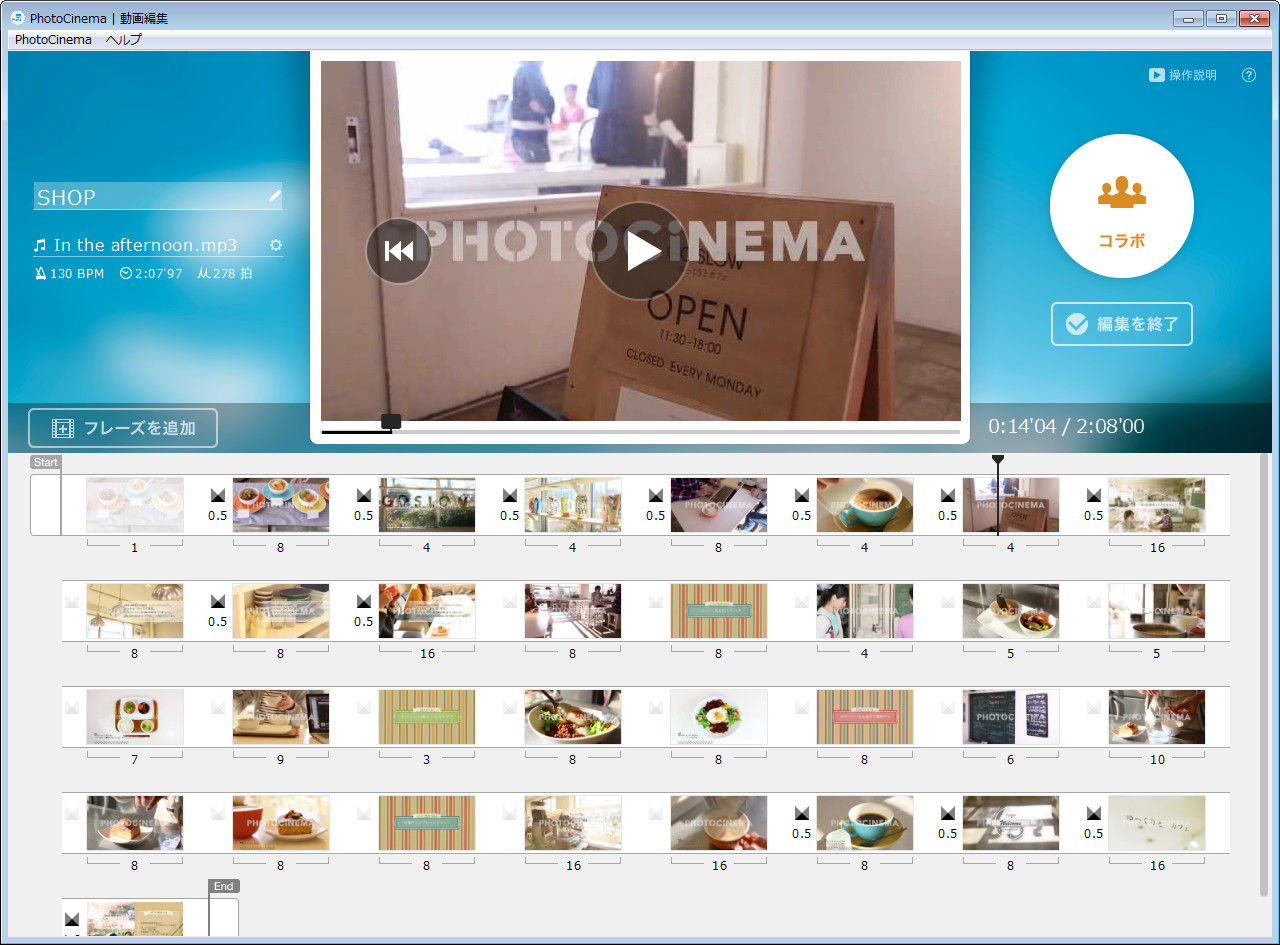The height and width of the screenshot is (945, 1280).
Task: Click the timeline playhead marker above the OPEN sign clip
Action: pyautogui.click(x=997, y=459)
